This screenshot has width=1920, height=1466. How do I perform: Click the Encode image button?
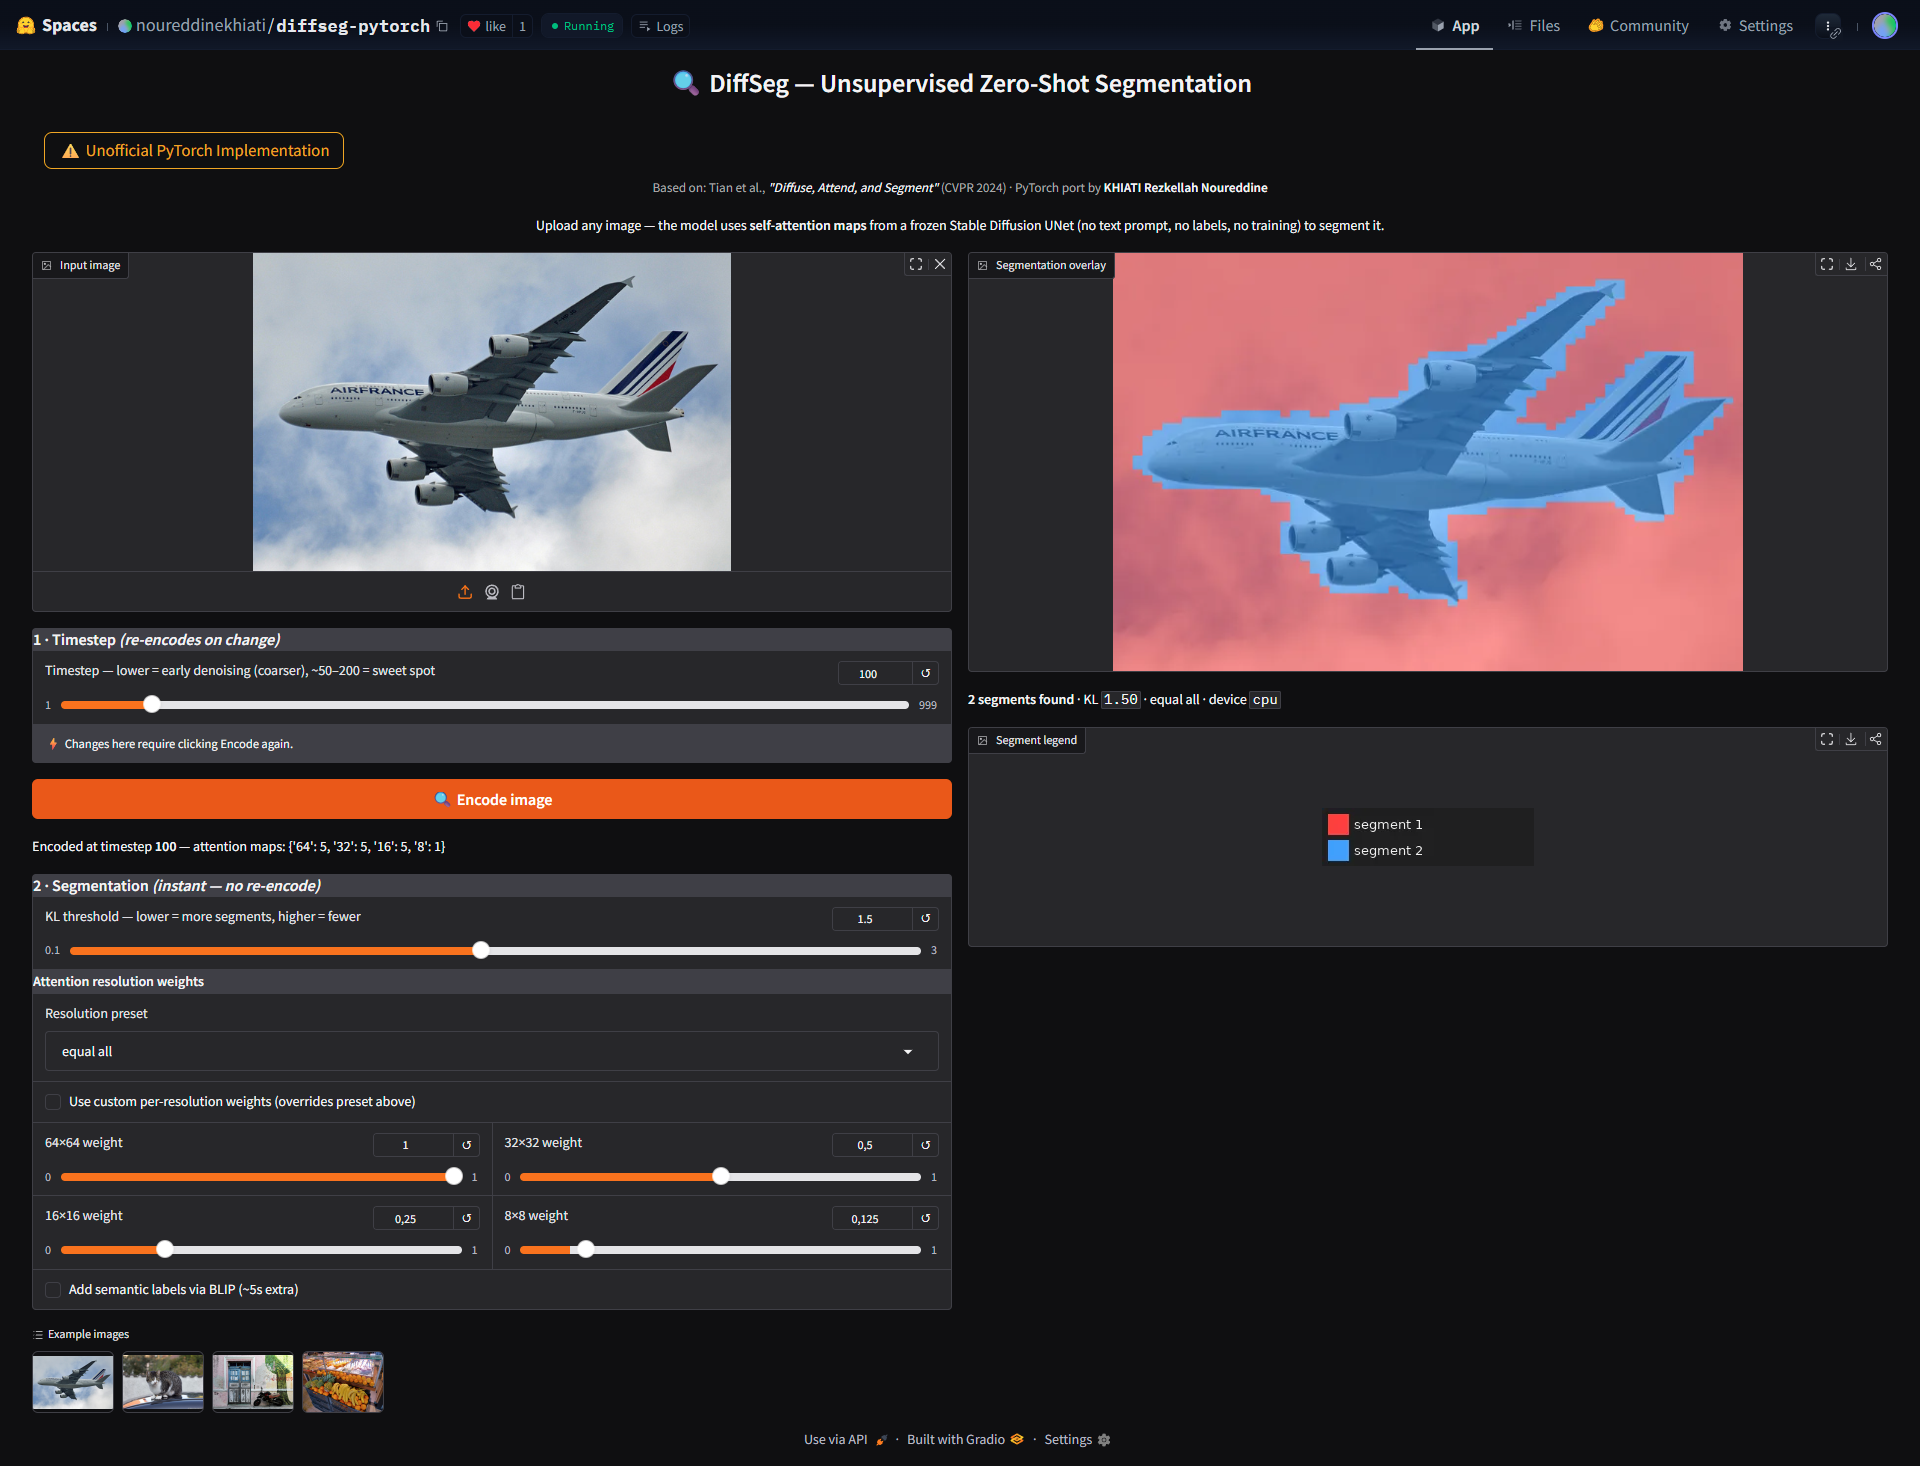[491, 799]
